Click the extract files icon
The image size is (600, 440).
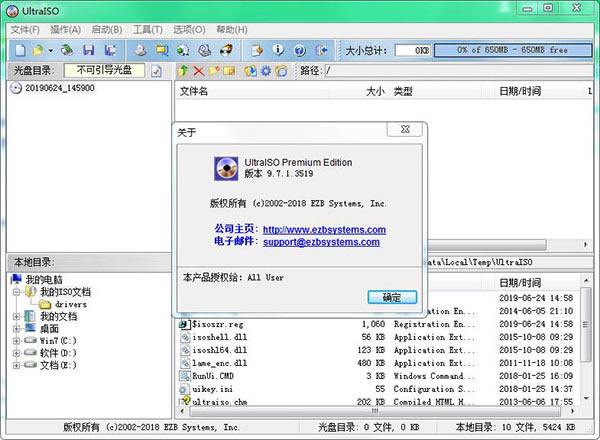pyautogui.click(x=251, y=71)
